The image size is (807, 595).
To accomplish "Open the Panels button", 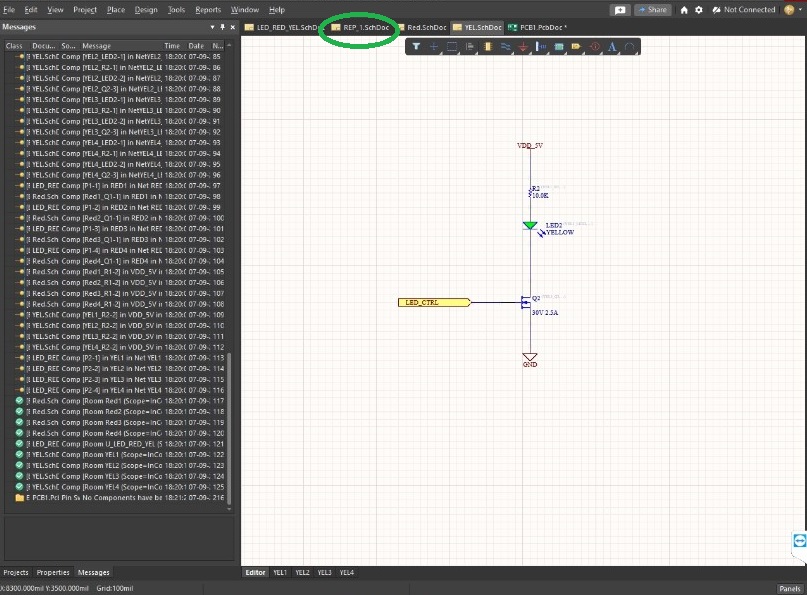I will tap(790, 588).
